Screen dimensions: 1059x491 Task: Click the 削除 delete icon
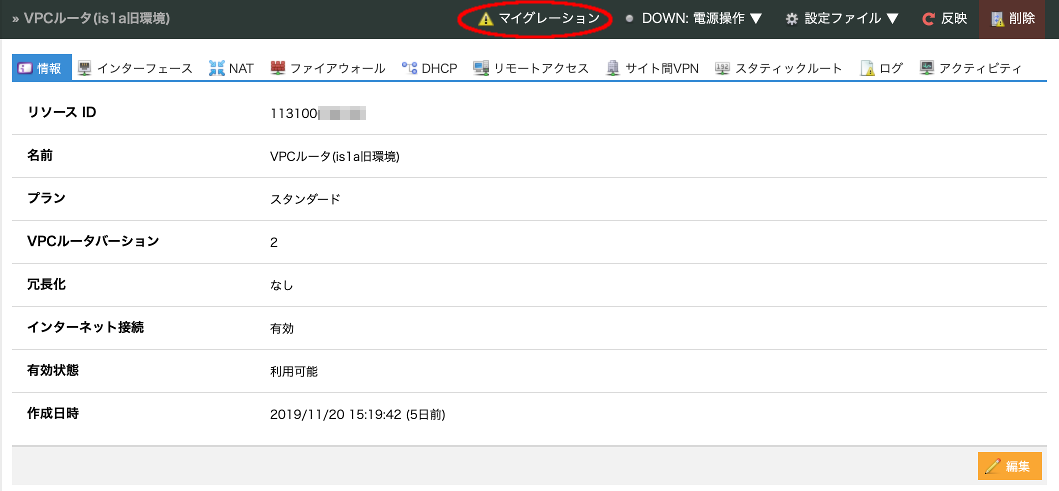point(997,19)
